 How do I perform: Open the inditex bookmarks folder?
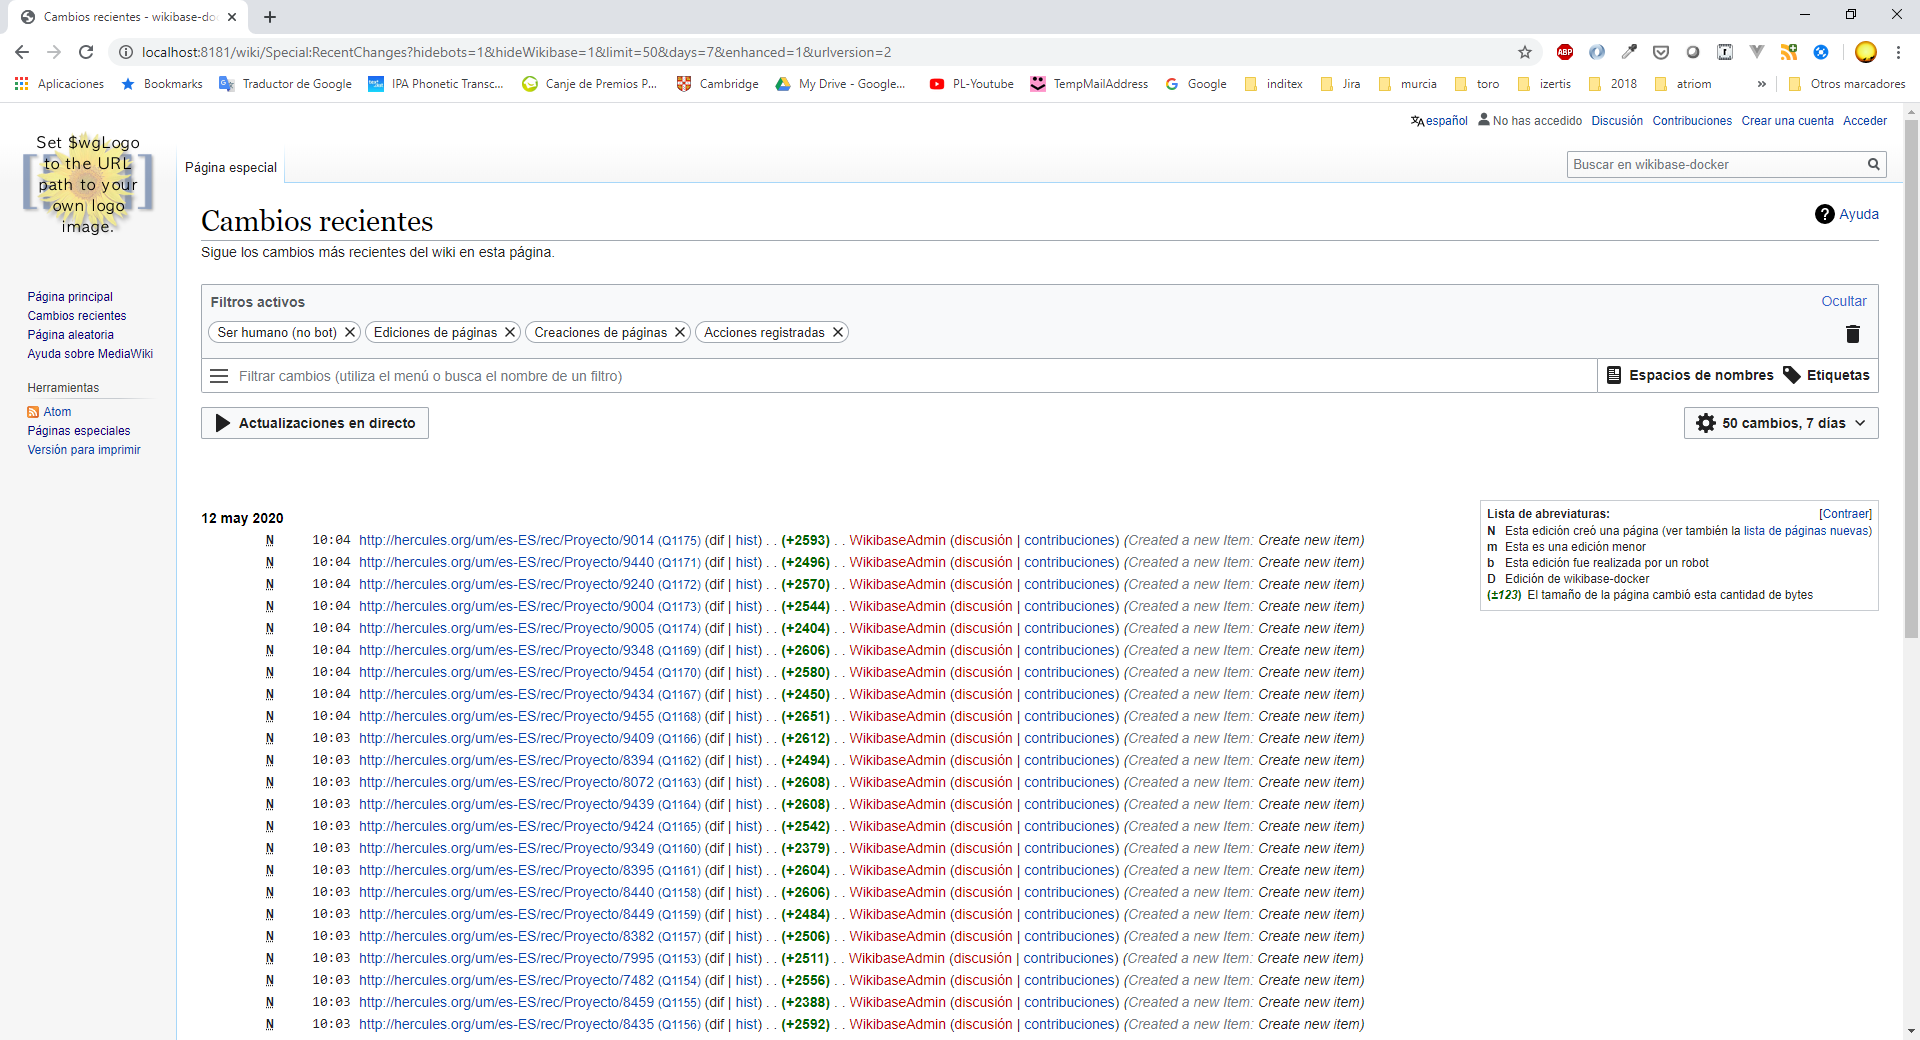click(1273, 84)
